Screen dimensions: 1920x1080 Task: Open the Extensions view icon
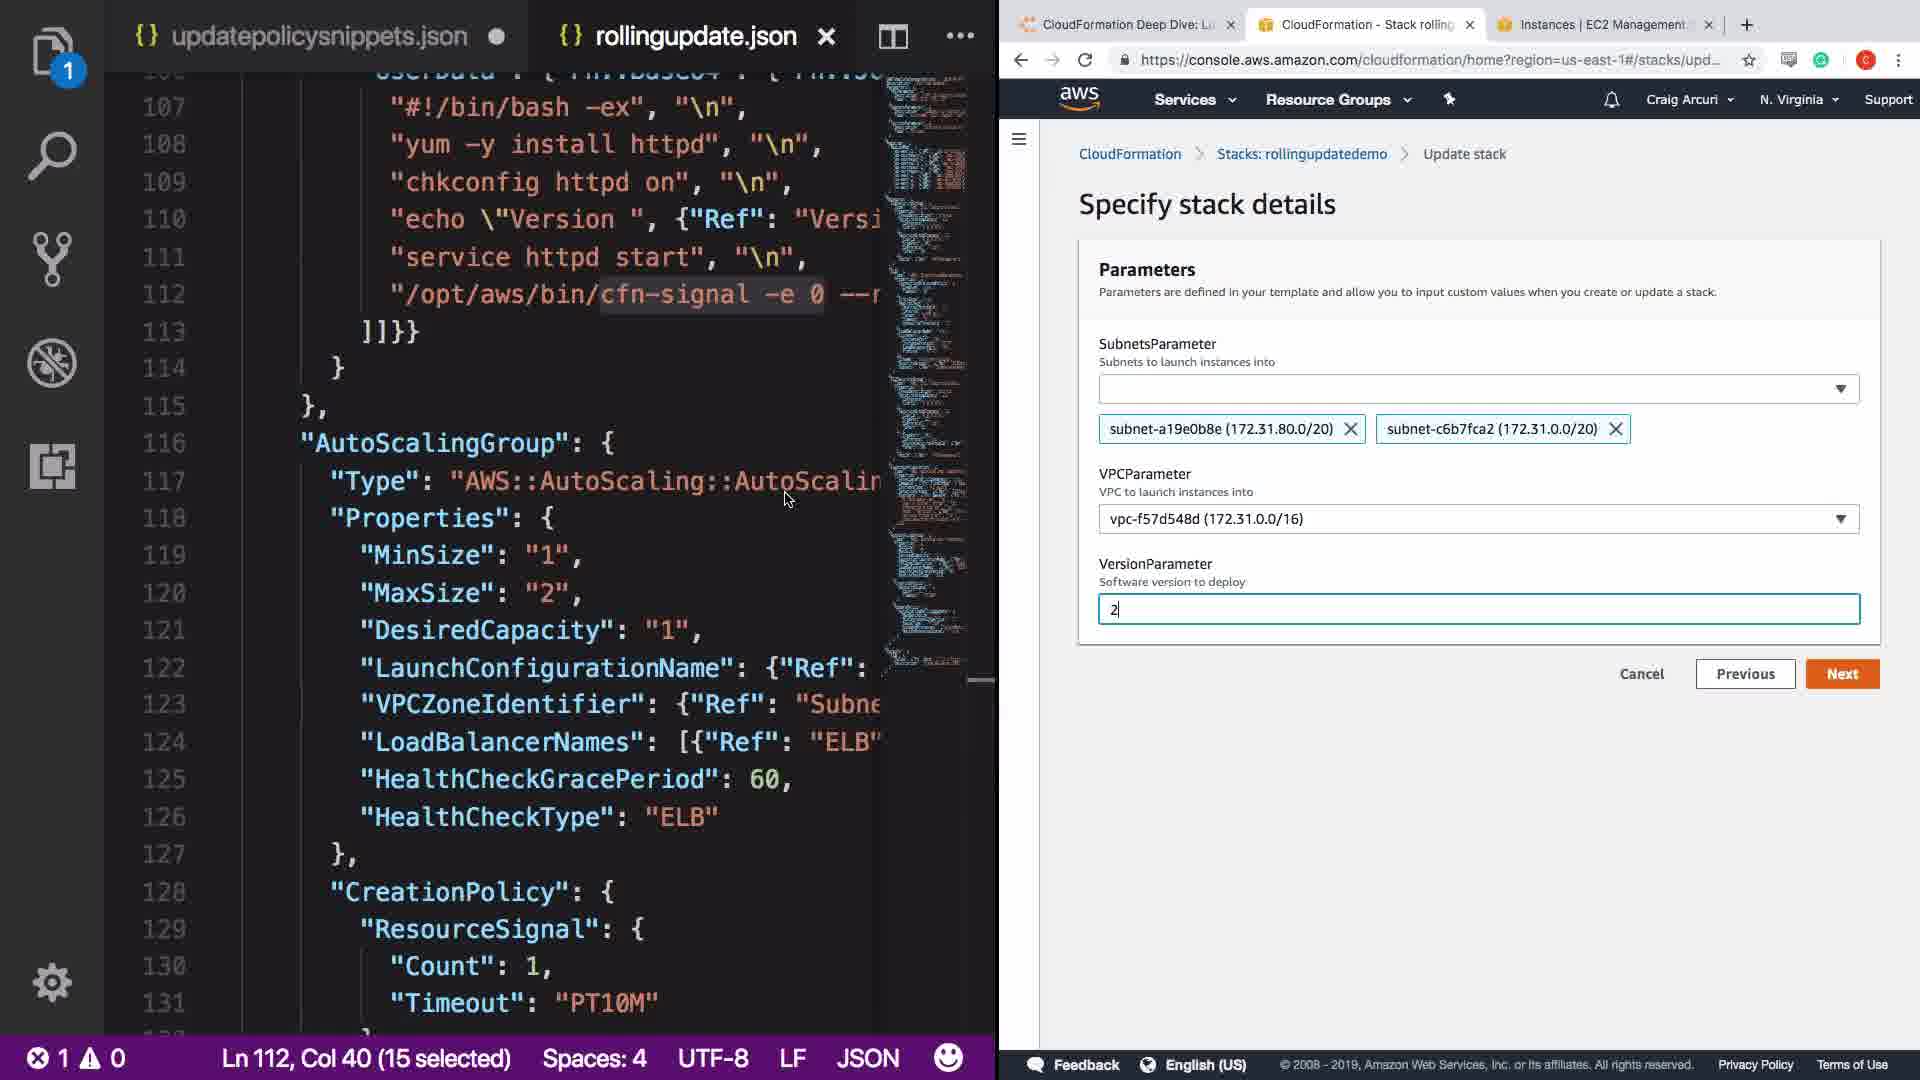52,466
